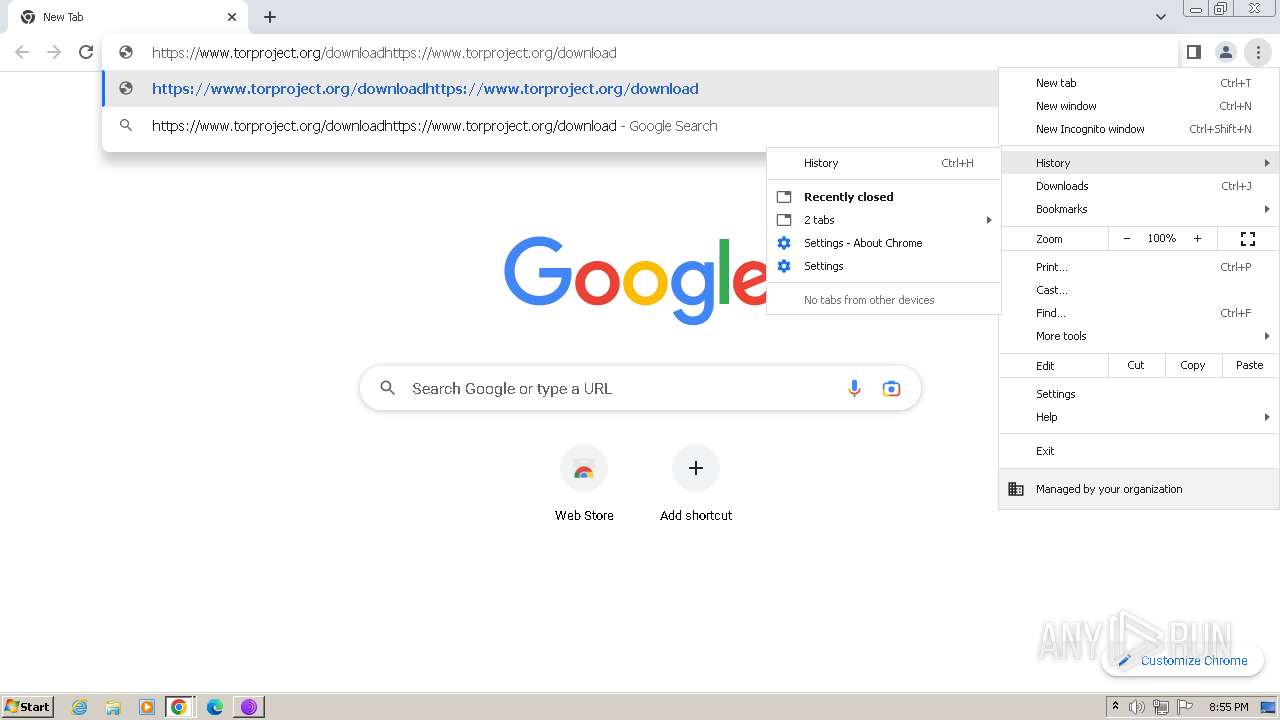
Task: Click Customize Chrome button
Action: [x=1182, y=661]
